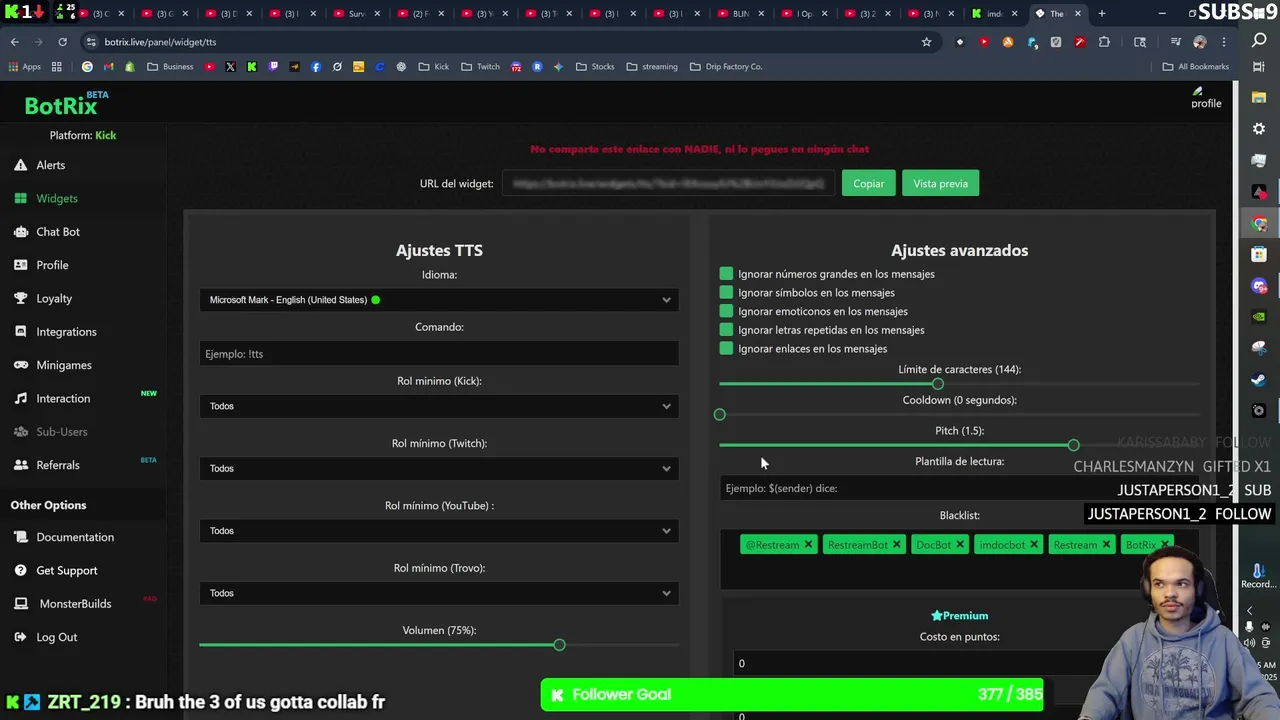Open Sub-Users in the sidebar
This screenshot has height=720, width=1280.
coord(51,432)
